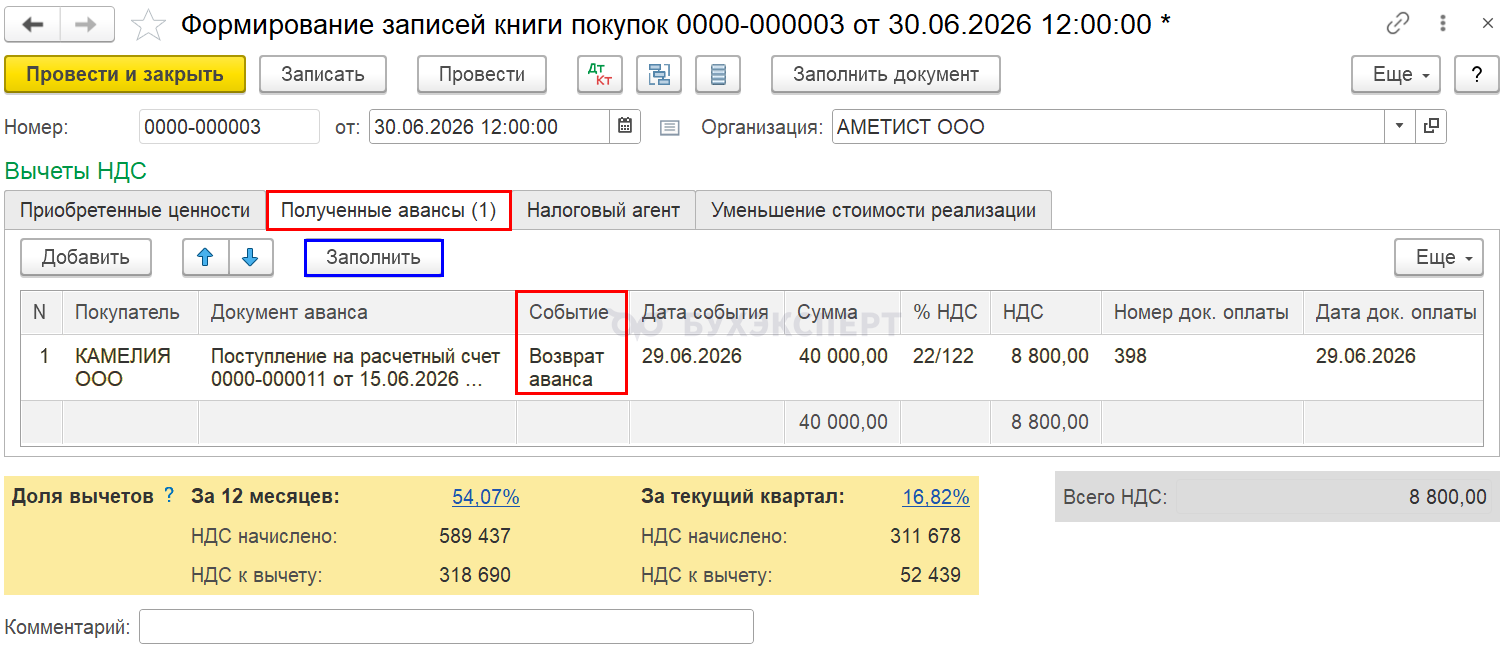
Task: Click Провести и закрыть button
Action: (125, 74)
